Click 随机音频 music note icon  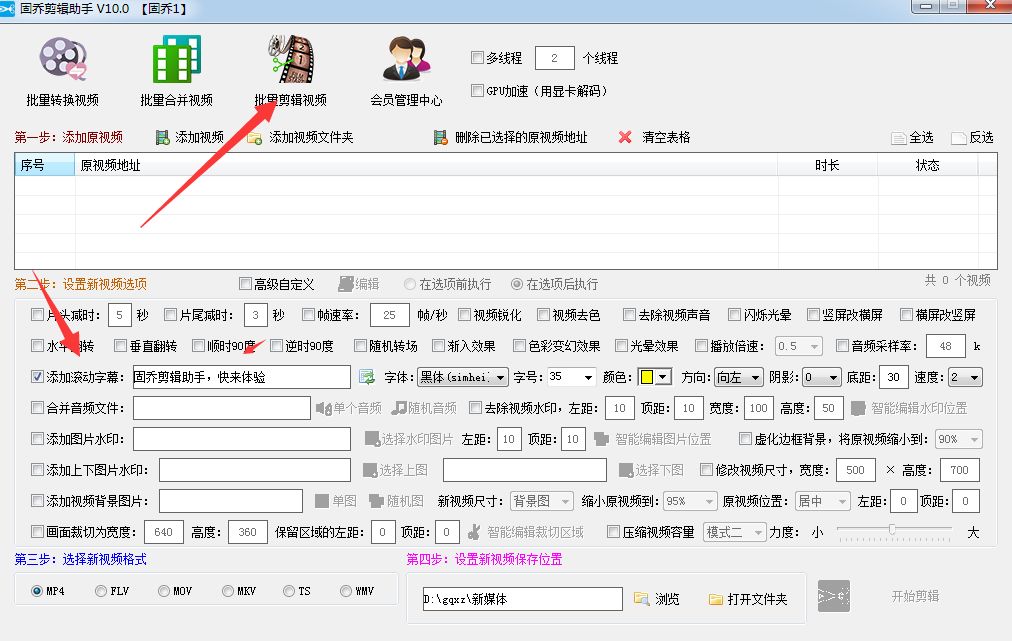400,408
